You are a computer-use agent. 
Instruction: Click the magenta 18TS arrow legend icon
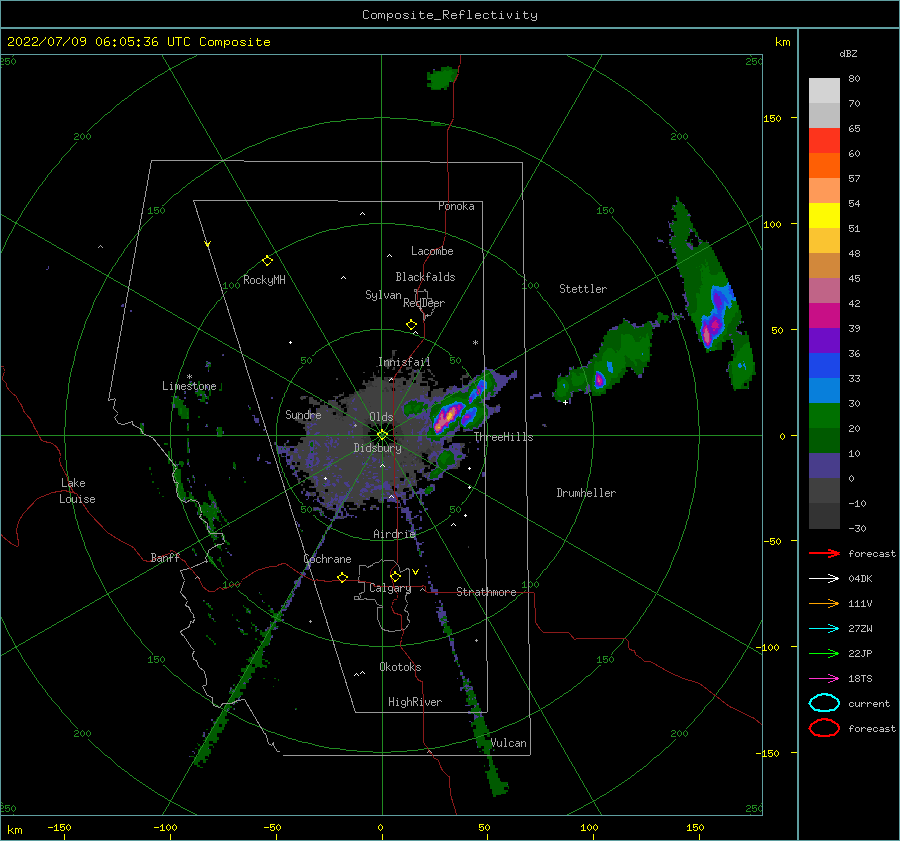pos(824,679)
